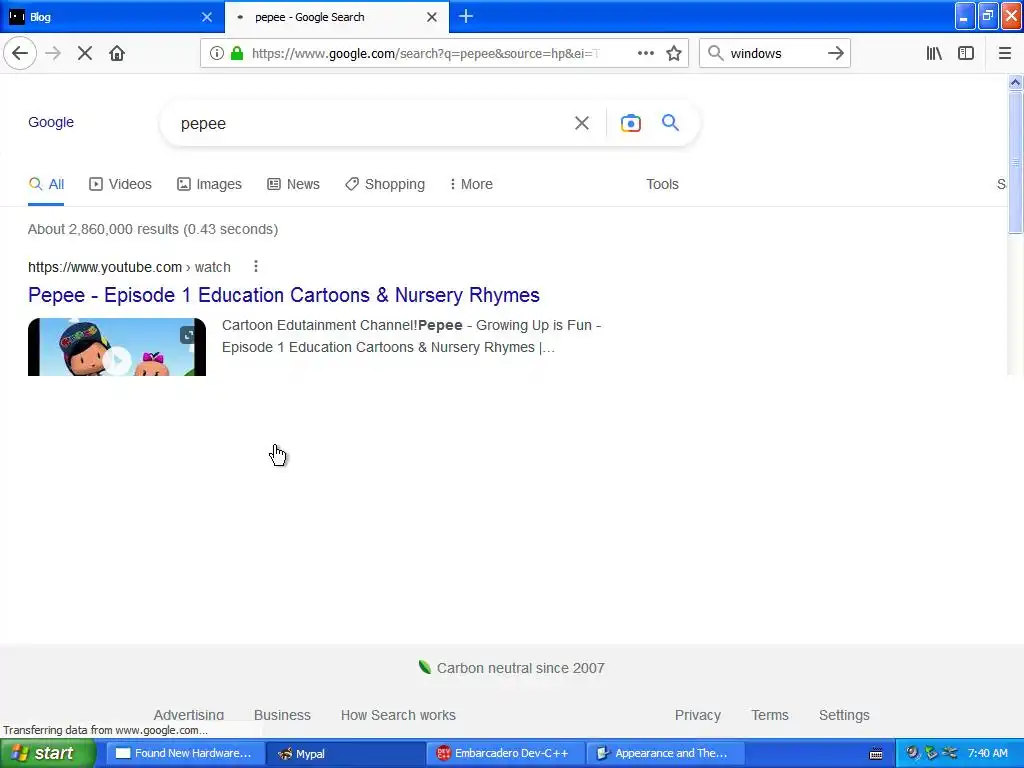Switch to Videos results
The height and width of the screenshot is (768, 1024).
[120, 184]
